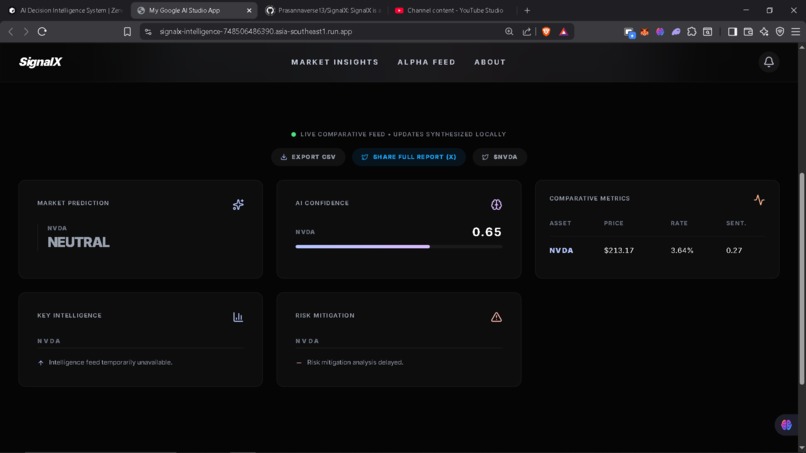Open the notifications bell icon

pos(768,62)
